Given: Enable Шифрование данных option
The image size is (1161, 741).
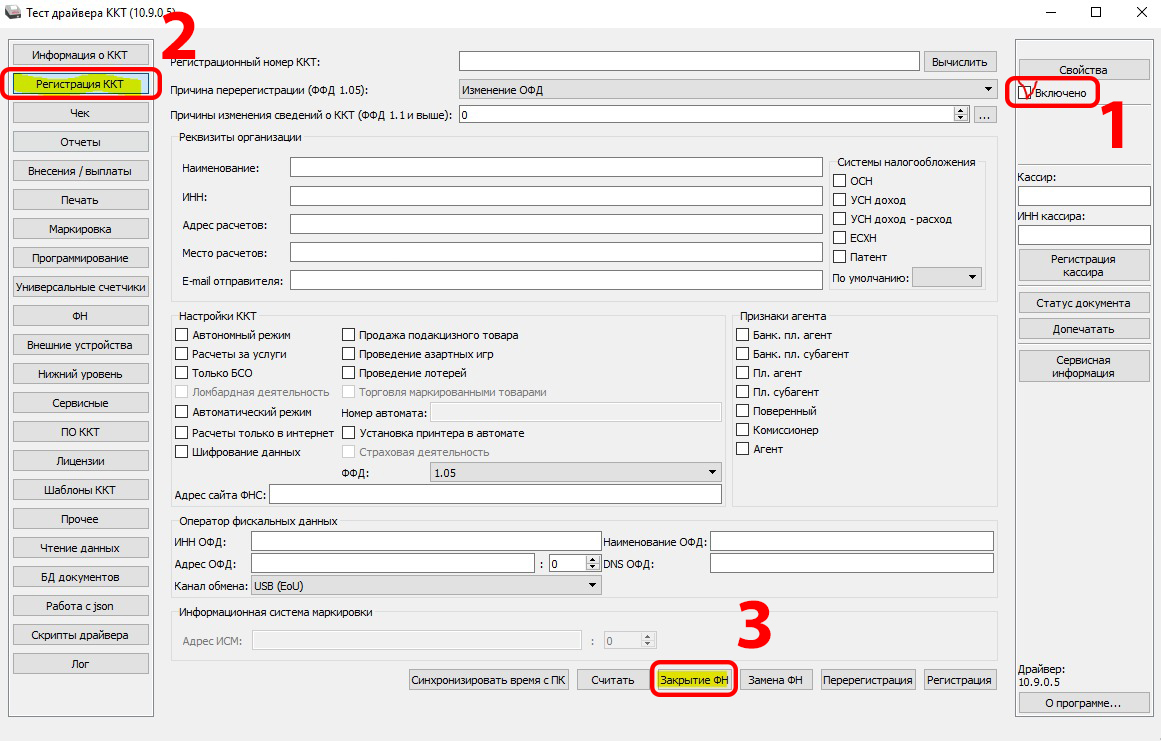Looking at the screenshot, I should click(x=182, y=451).
